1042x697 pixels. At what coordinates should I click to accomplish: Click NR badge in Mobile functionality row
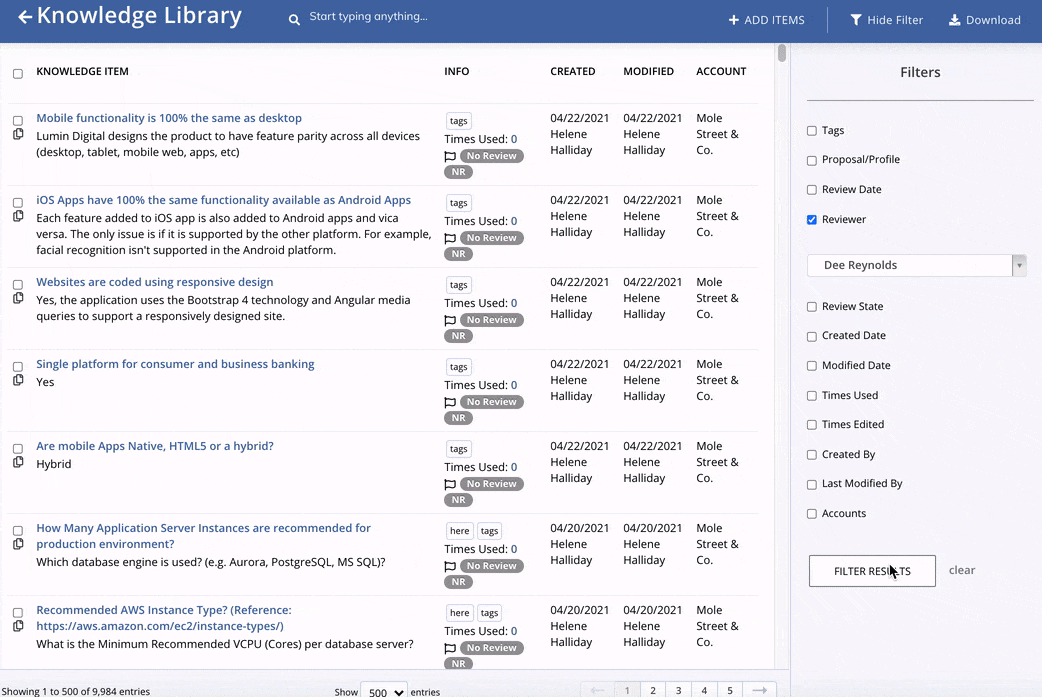coord(459,172)
